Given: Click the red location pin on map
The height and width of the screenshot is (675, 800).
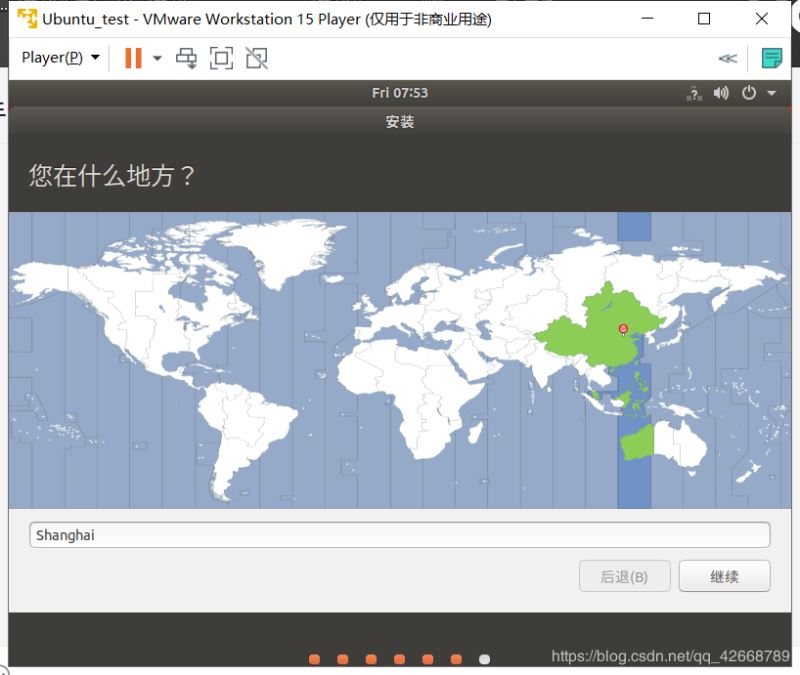Looking at the screenshot, I should click(x=623, y=328).
